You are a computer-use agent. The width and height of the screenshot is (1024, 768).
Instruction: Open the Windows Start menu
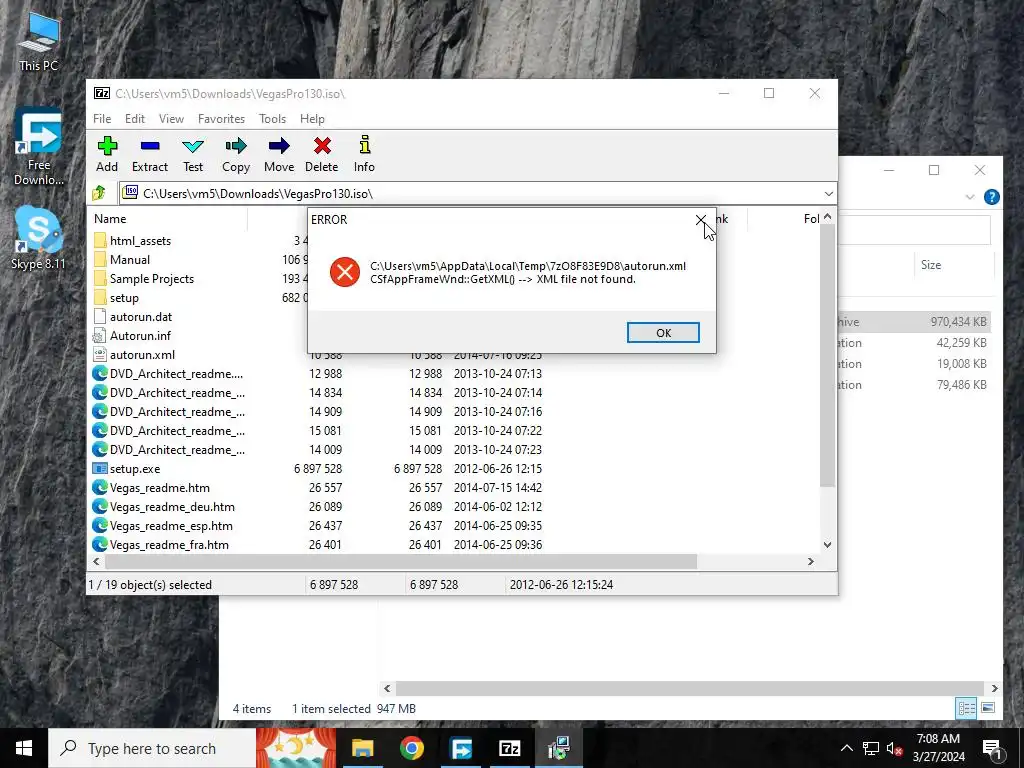tap(24, 748)
